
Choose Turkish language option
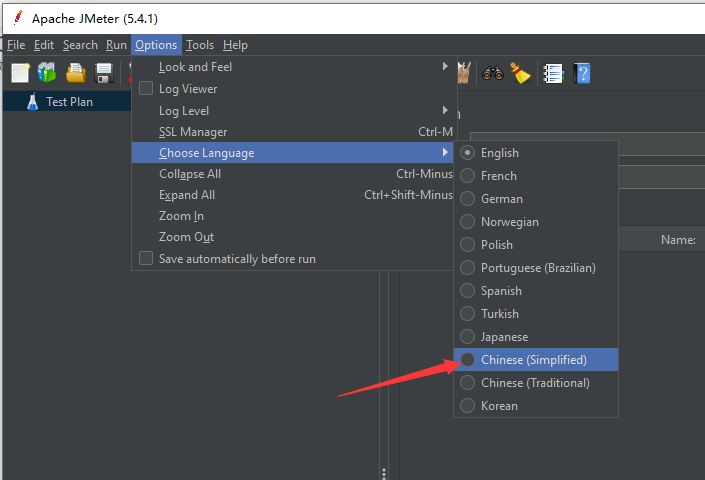click(x=535, y=314)
